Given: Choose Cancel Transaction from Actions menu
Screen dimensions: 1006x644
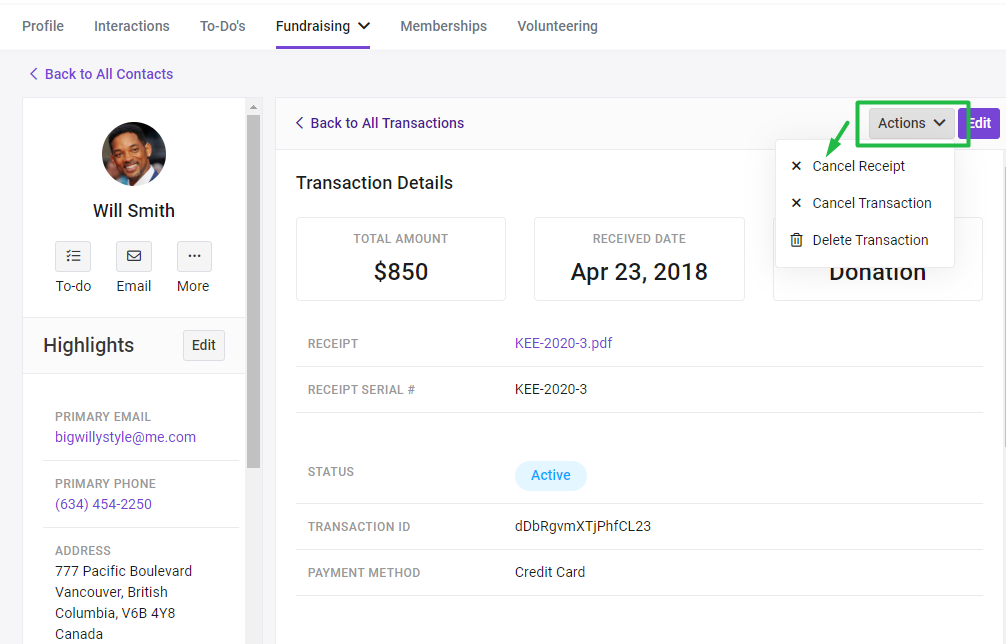Looking at the screenshot, I should click(872, 203).
